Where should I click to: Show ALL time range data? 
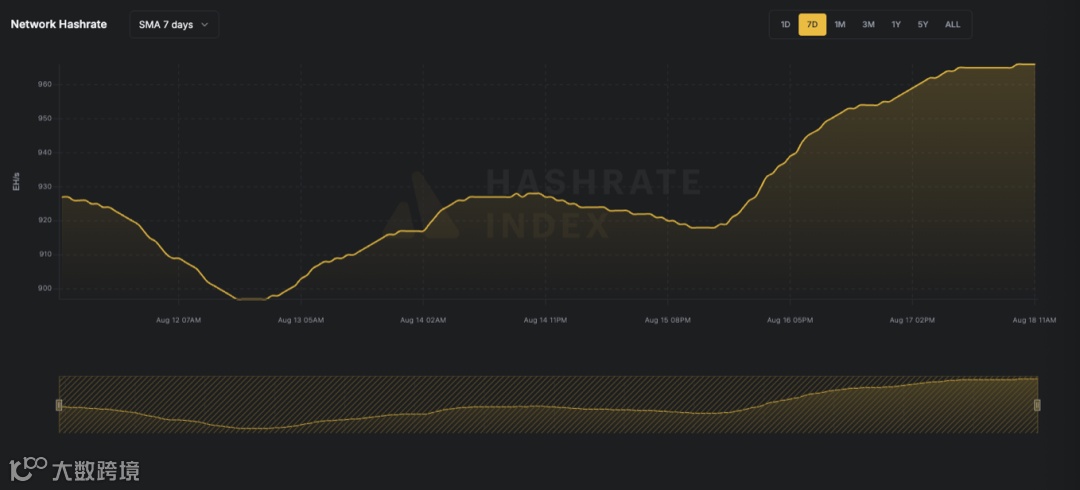point(953,25)
